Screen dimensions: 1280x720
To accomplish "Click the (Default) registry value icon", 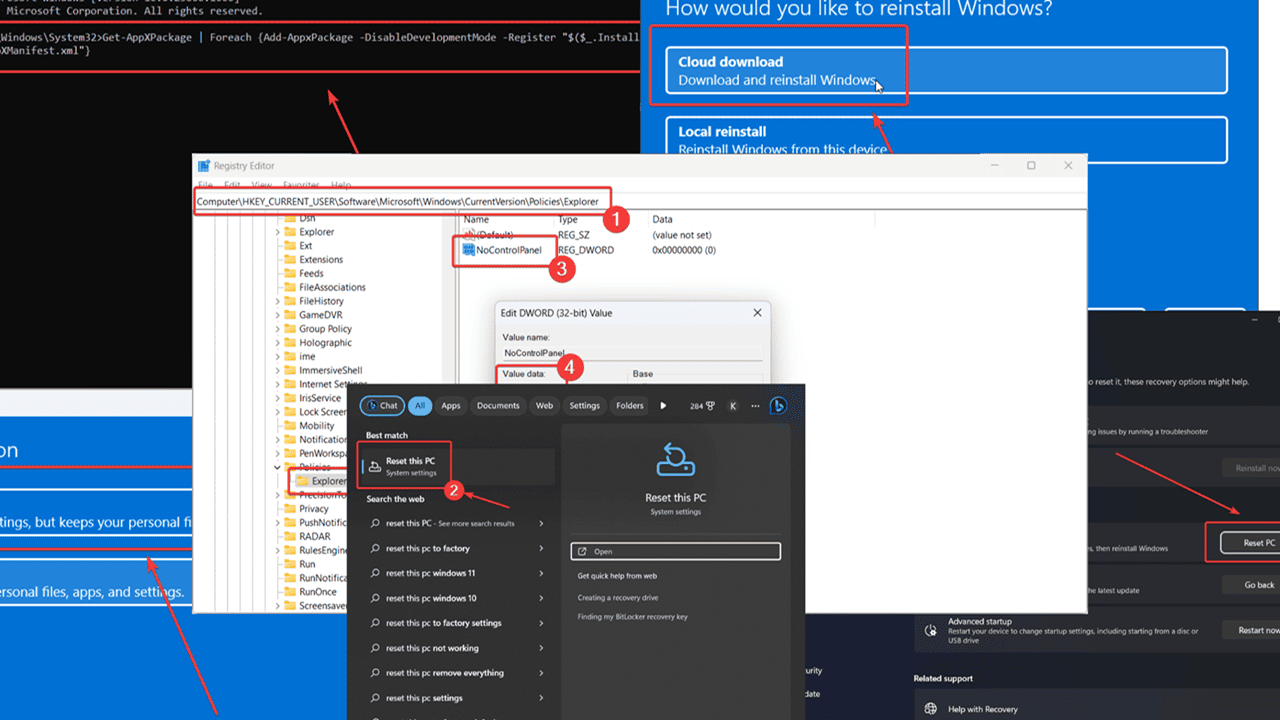I will click(x=469, y=234).
